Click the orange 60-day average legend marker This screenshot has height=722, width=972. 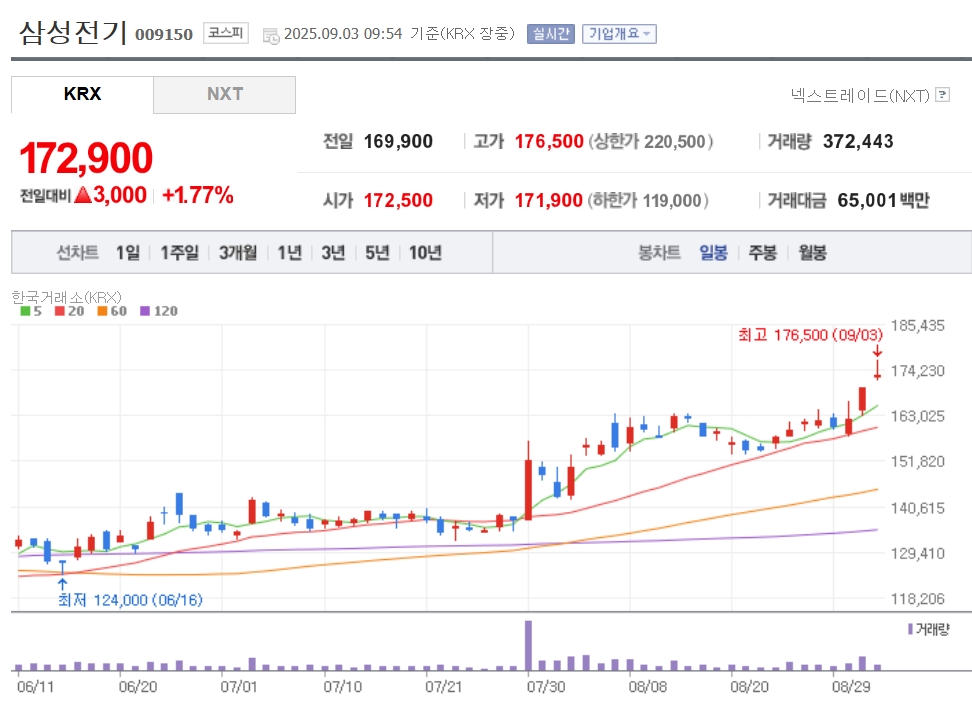pos(102,311)
